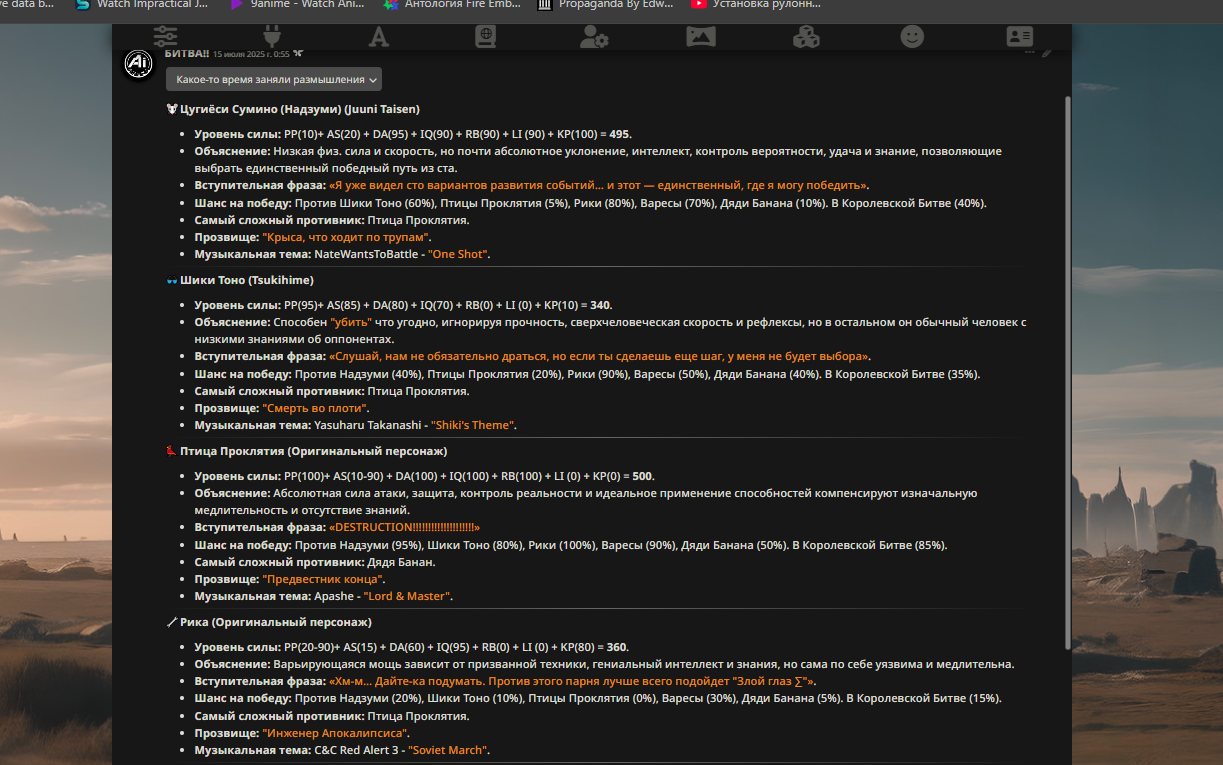Image resolution: width=1223 pixels, height=765 pixels.
Task: Click 'Объяснение: Абсолютная сила атаки' line
Action: [586, 502]
